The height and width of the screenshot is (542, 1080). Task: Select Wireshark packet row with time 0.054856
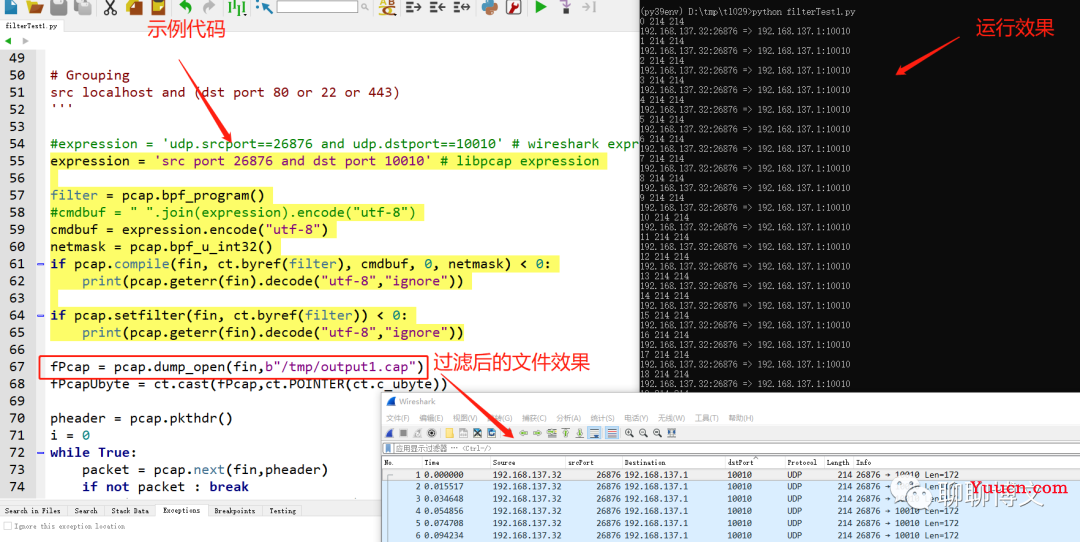[731, 511]
